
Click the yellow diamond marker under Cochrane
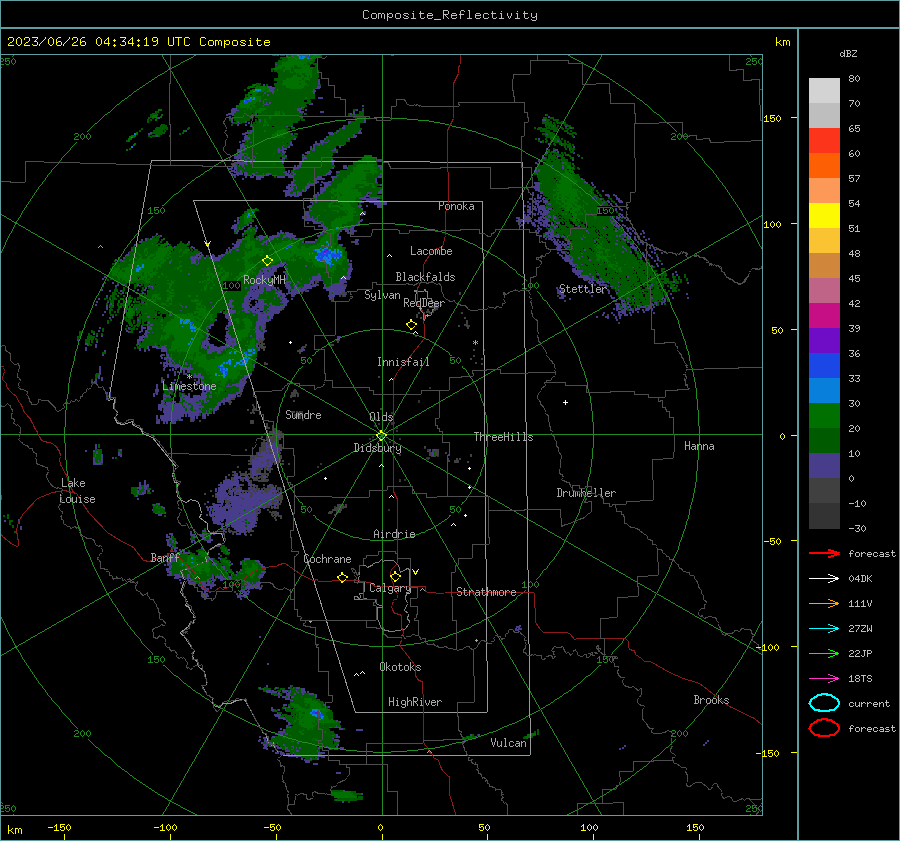click(342, 577)
